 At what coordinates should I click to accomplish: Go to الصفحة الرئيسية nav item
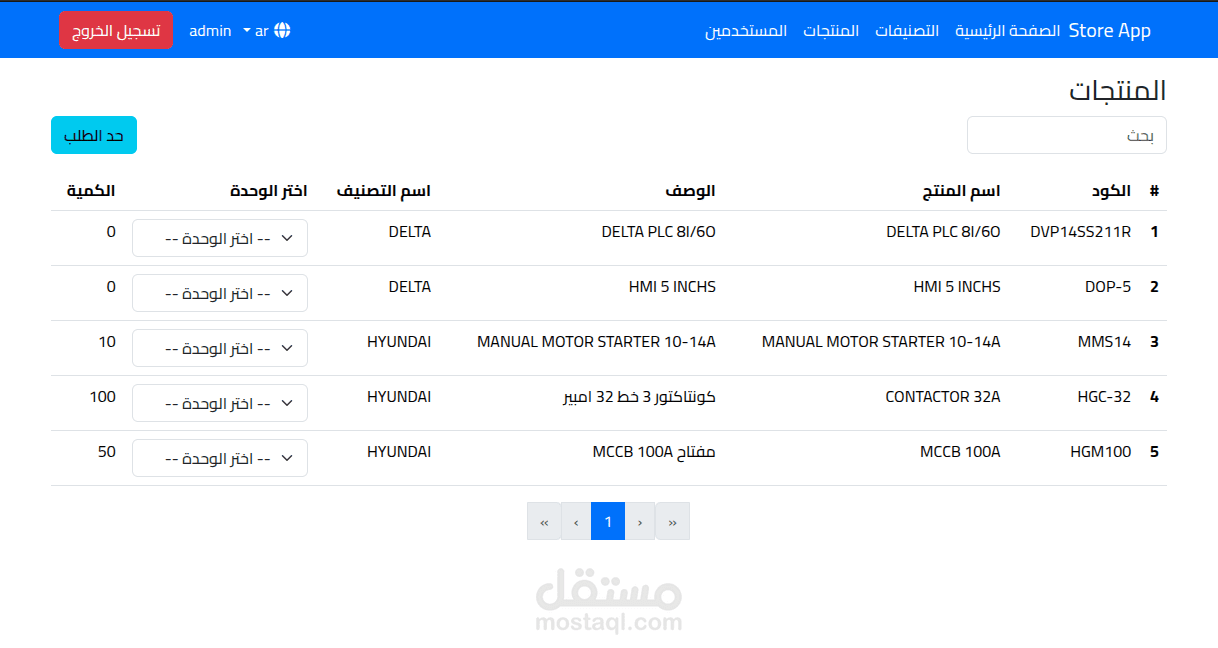tap(1008, 30)
